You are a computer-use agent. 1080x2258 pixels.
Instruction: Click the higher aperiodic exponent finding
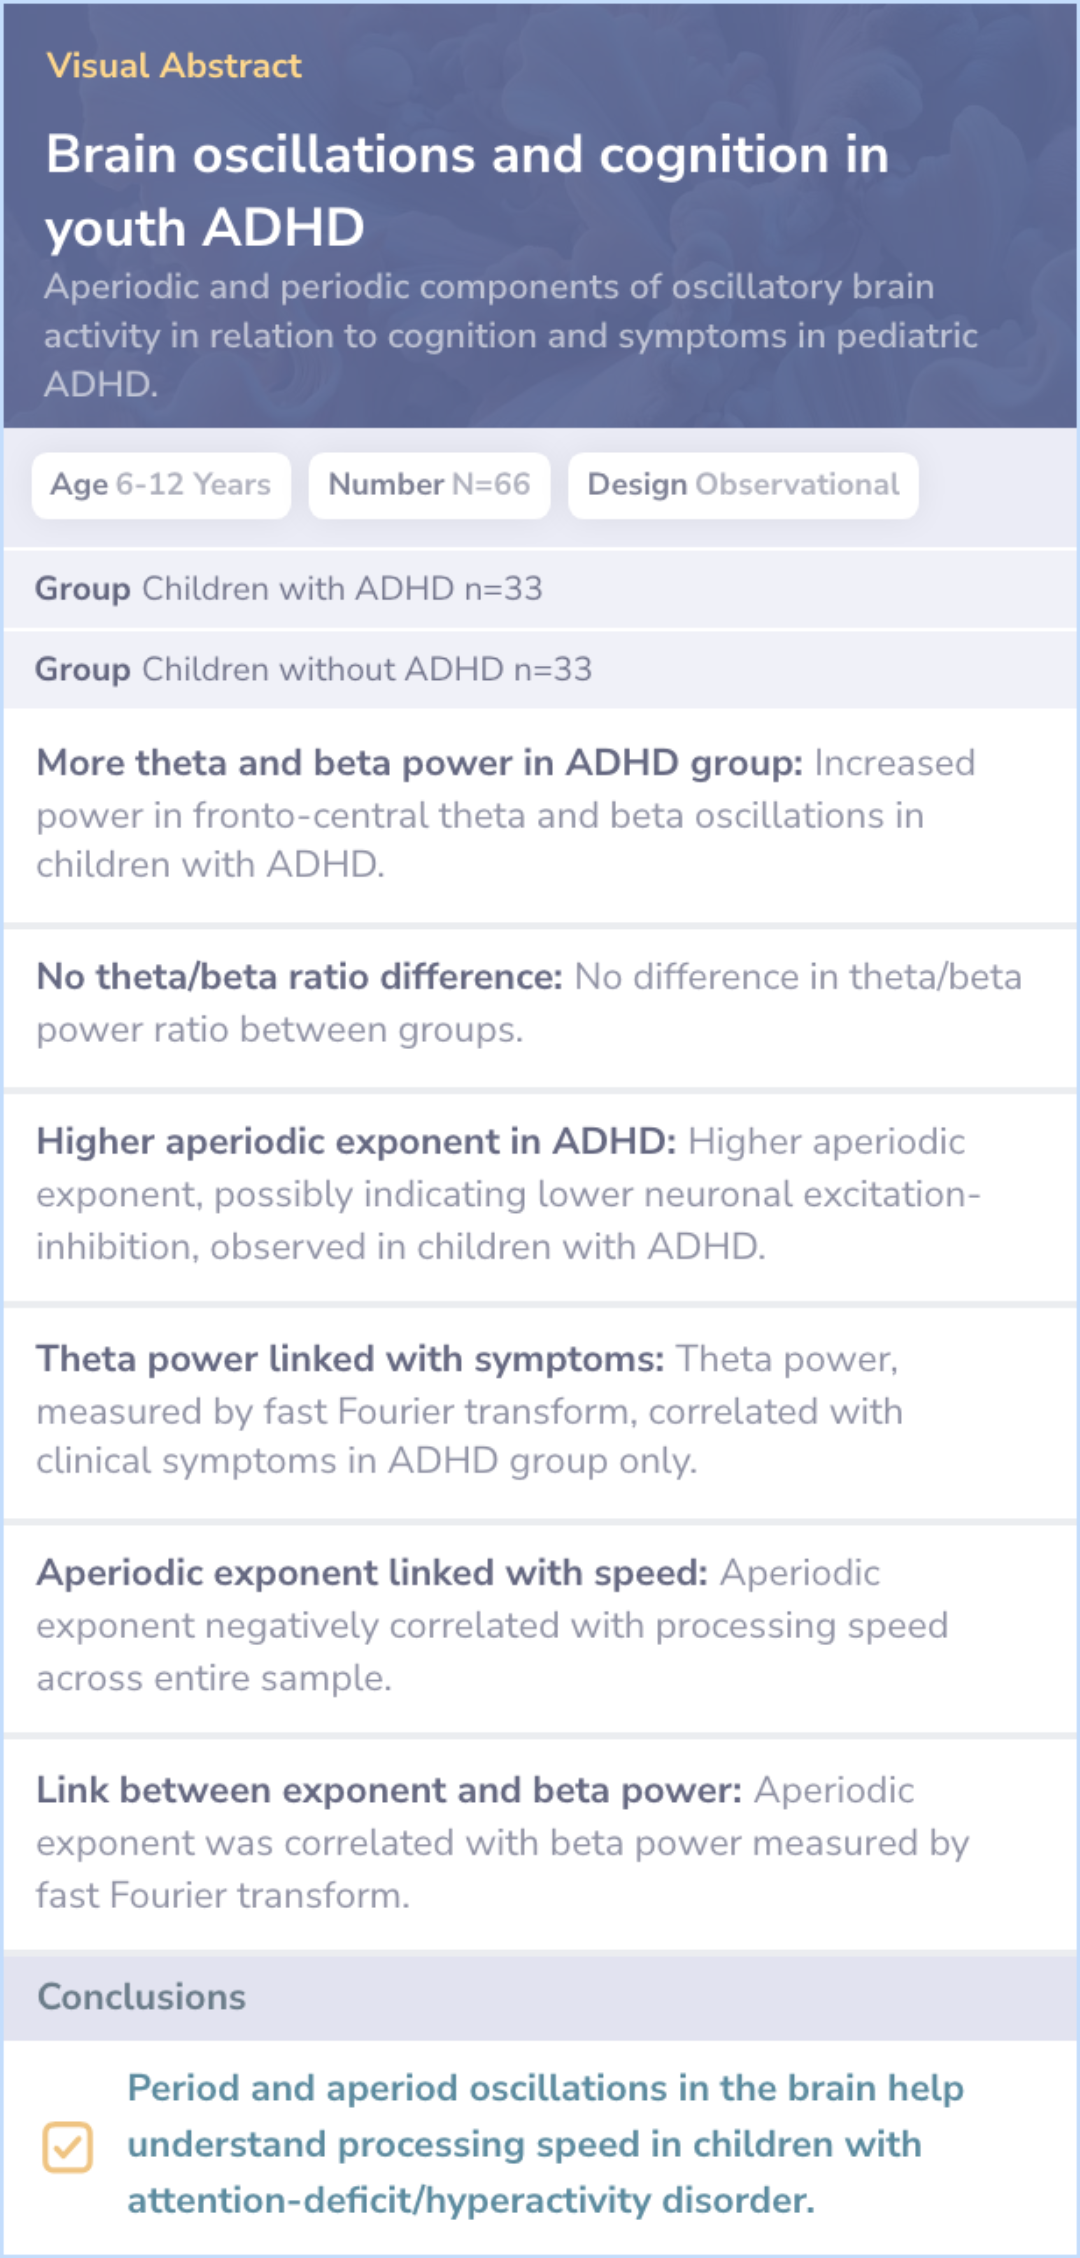[540, 1194]
